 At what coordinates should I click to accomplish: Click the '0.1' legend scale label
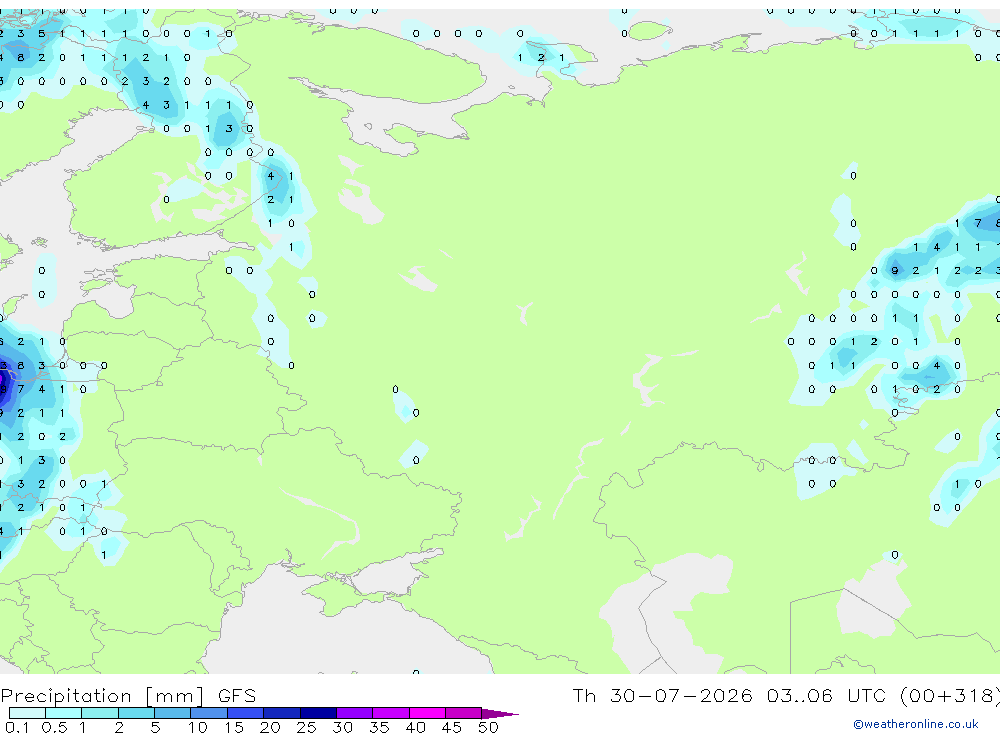pyautogui.click(x=17, y=727)
